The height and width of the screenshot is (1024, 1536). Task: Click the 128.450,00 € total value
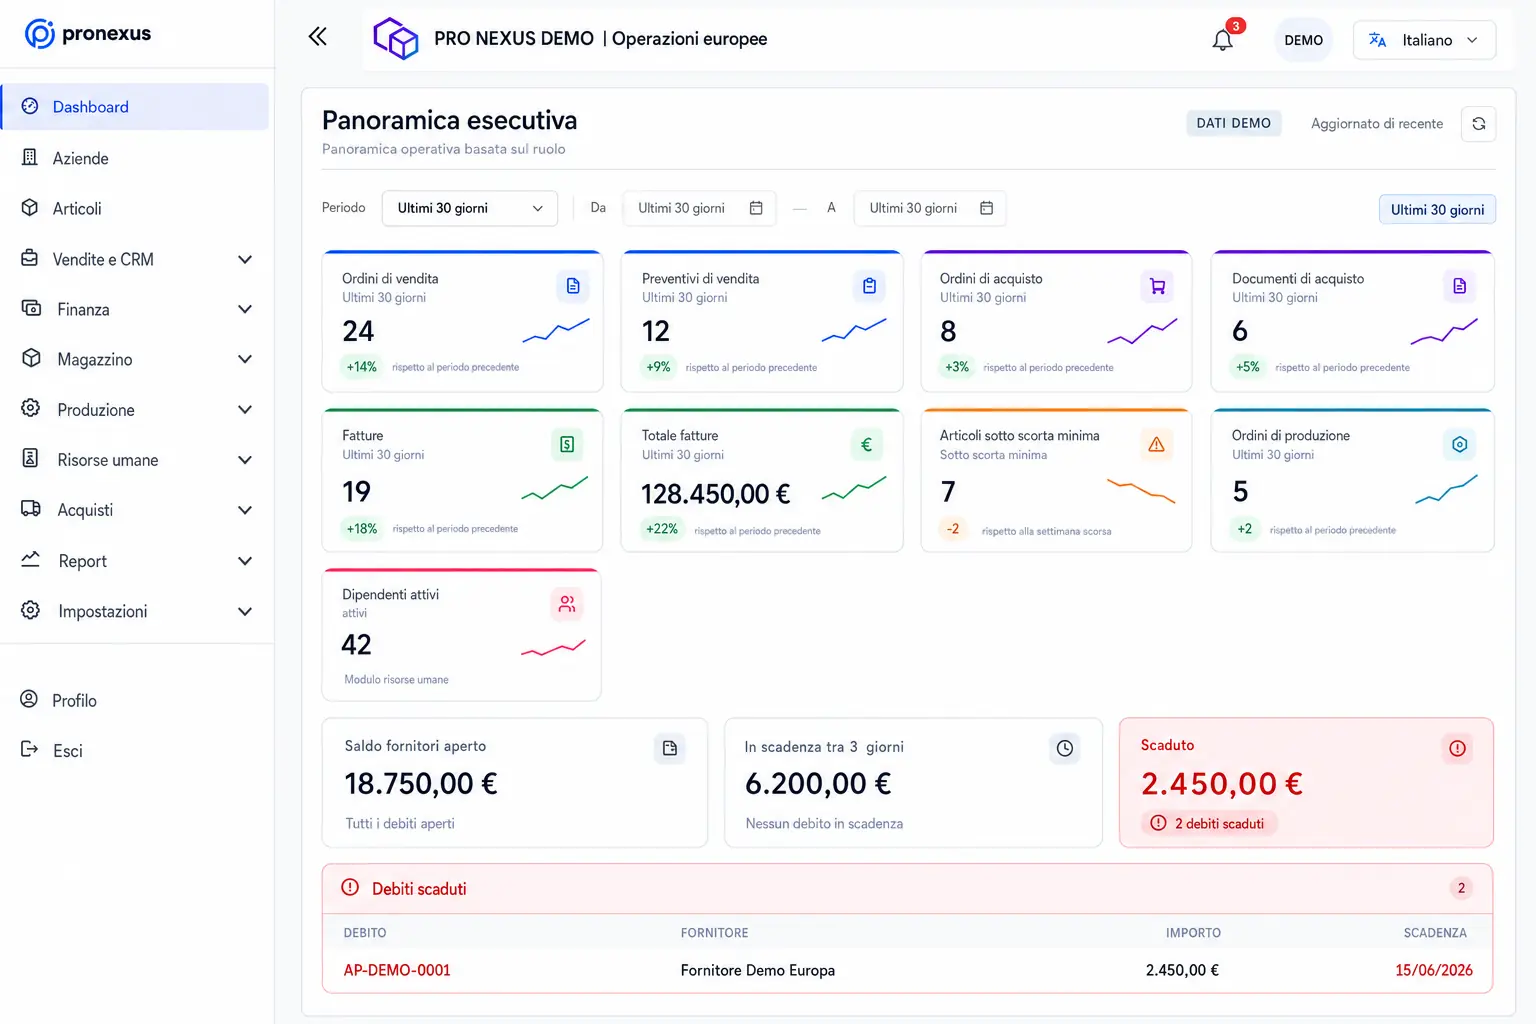(716, 493)
